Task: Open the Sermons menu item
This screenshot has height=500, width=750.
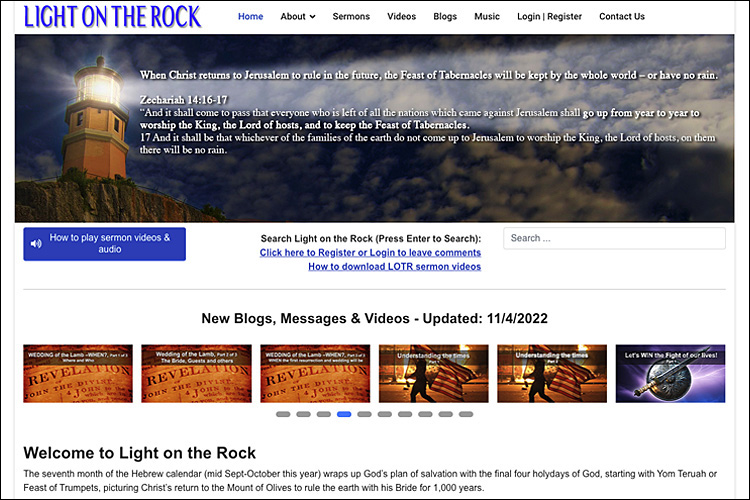Action: [351, 16]
